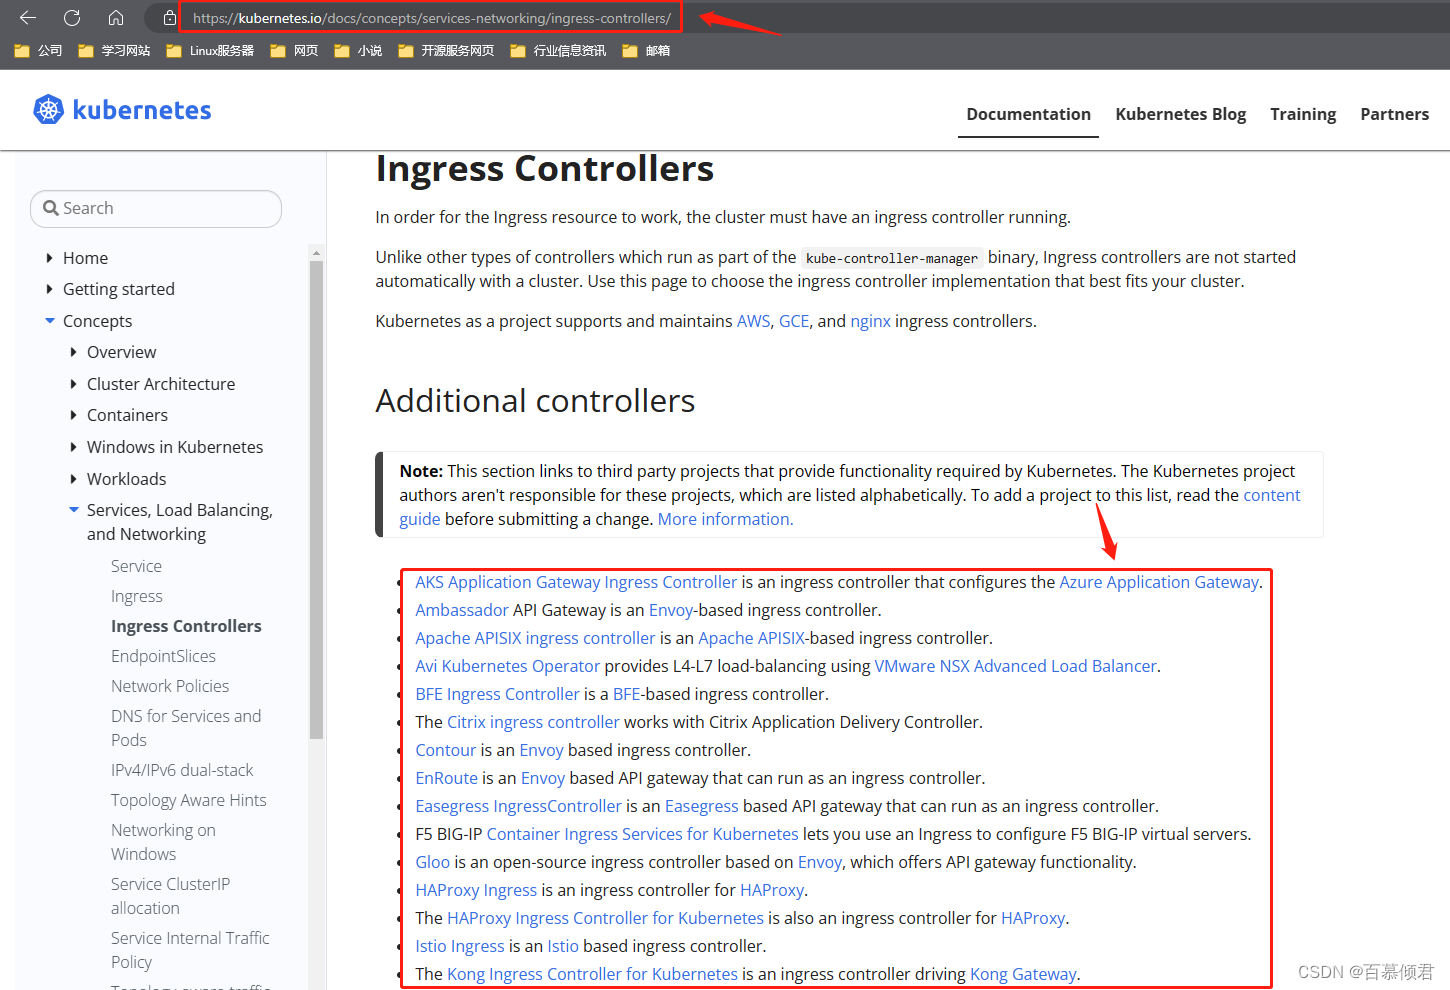Image resolution: width=1450 pixels, height=990 pixels.
Task: Open IPv4/IPv6 dual-stack page
Action: [x=182, y=770]
